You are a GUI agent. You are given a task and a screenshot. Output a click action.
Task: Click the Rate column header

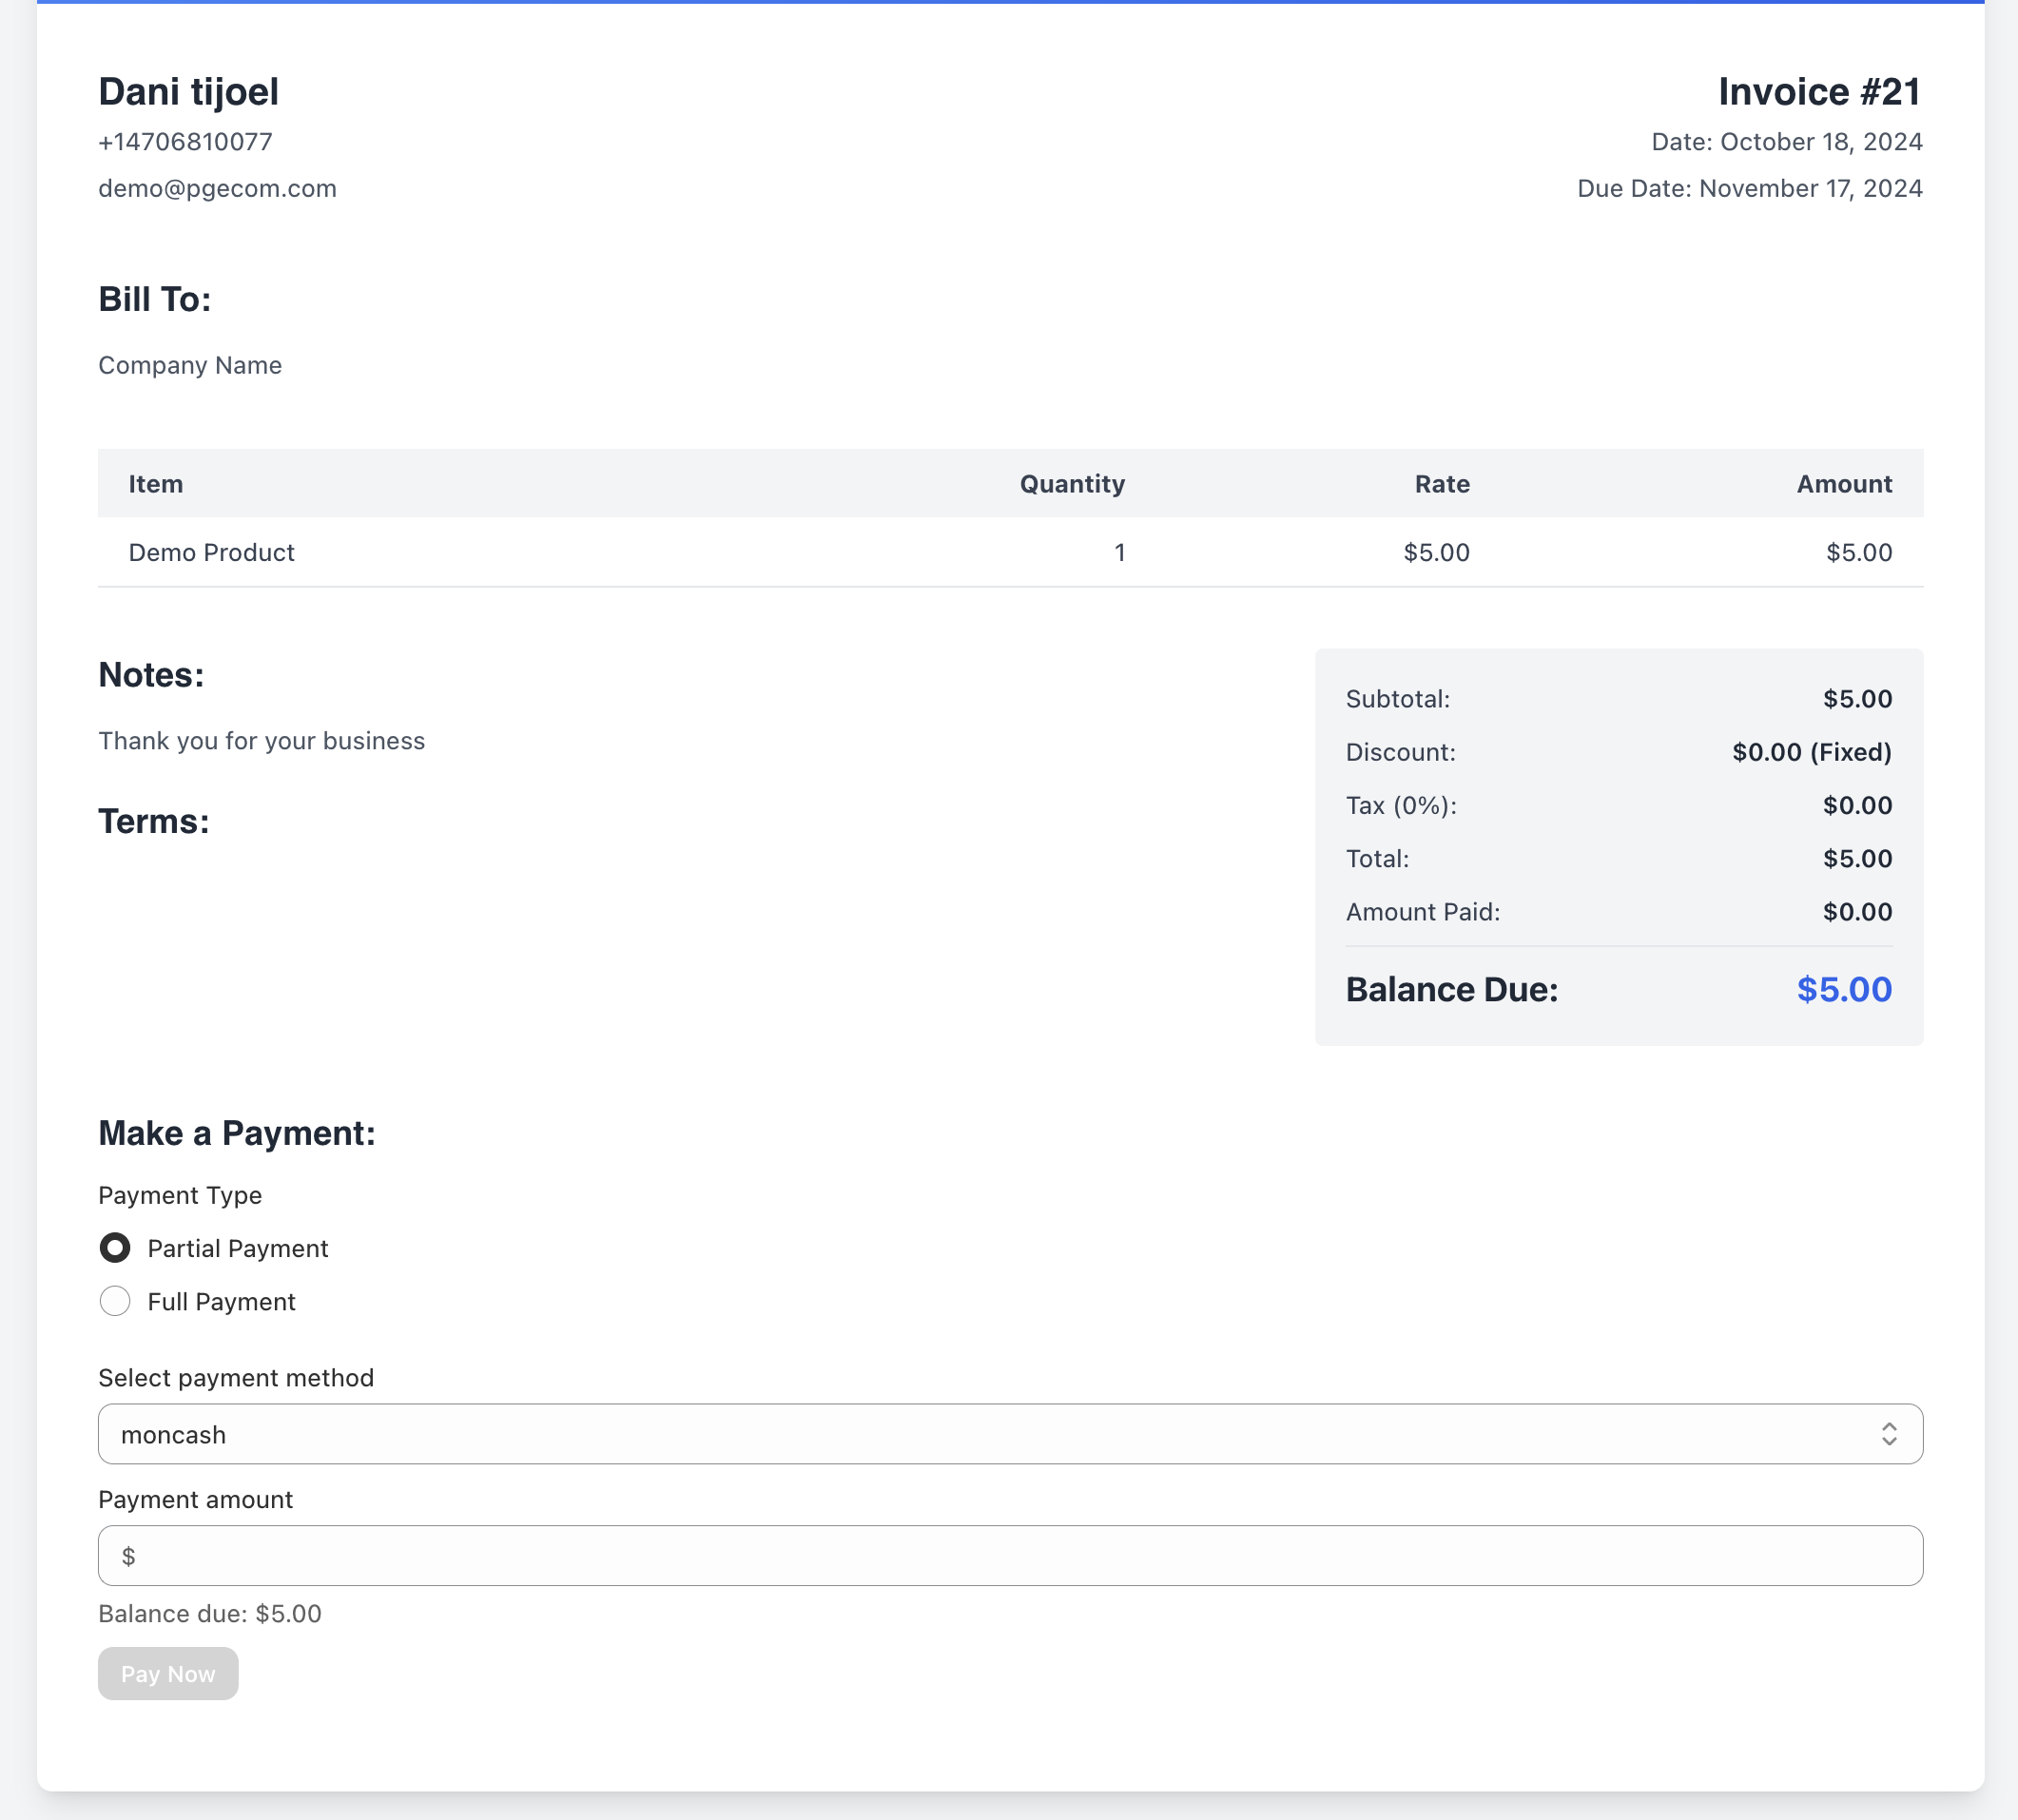point(1441,484)
